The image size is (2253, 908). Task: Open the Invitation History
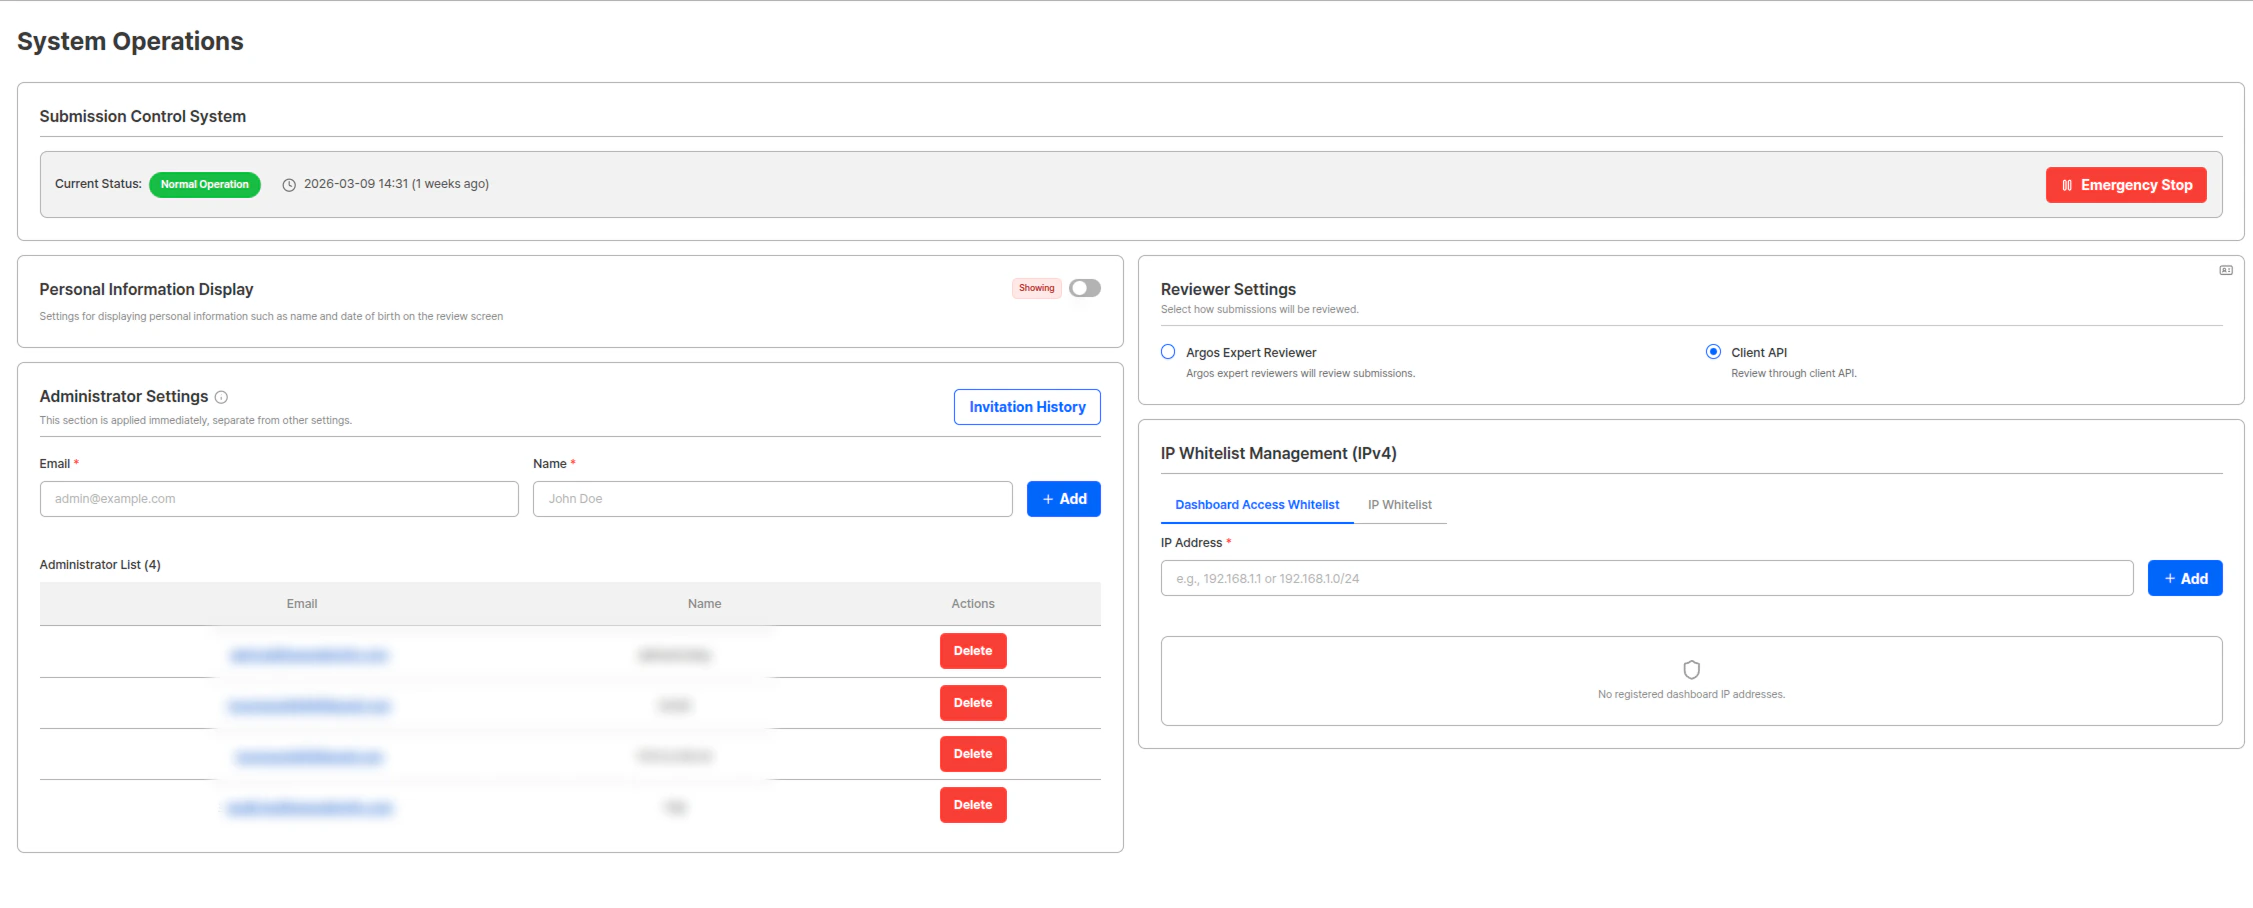1026,407
